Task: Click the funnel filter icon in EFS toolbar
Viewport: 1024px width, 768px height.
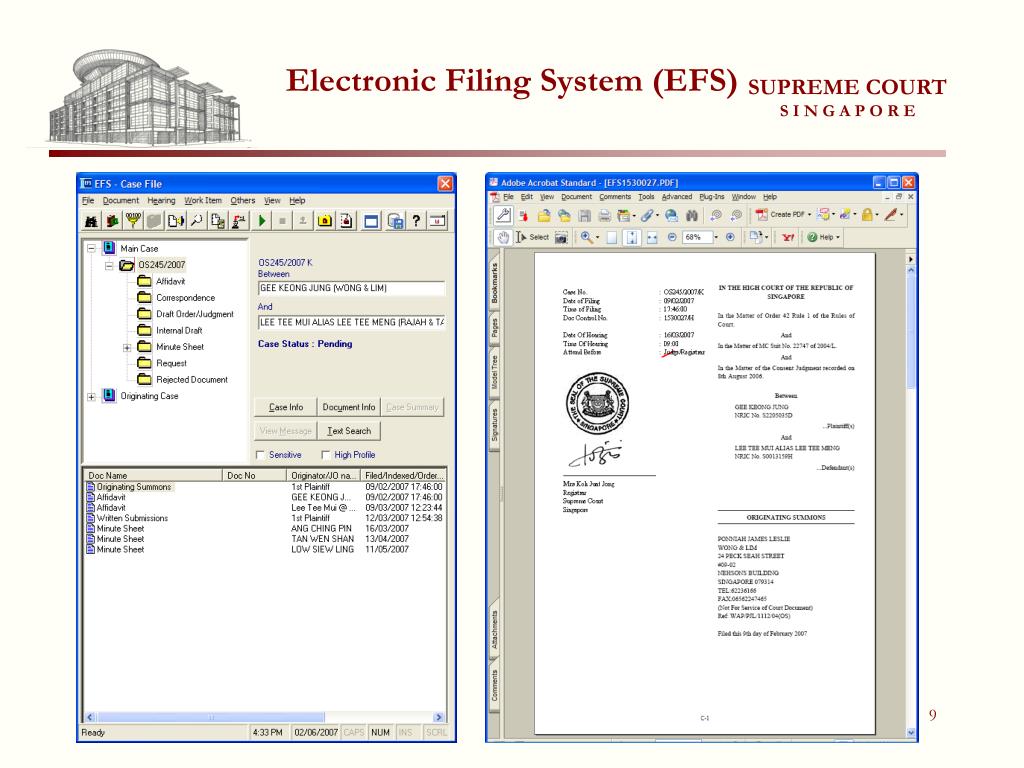Action: (x=133, y=221)
